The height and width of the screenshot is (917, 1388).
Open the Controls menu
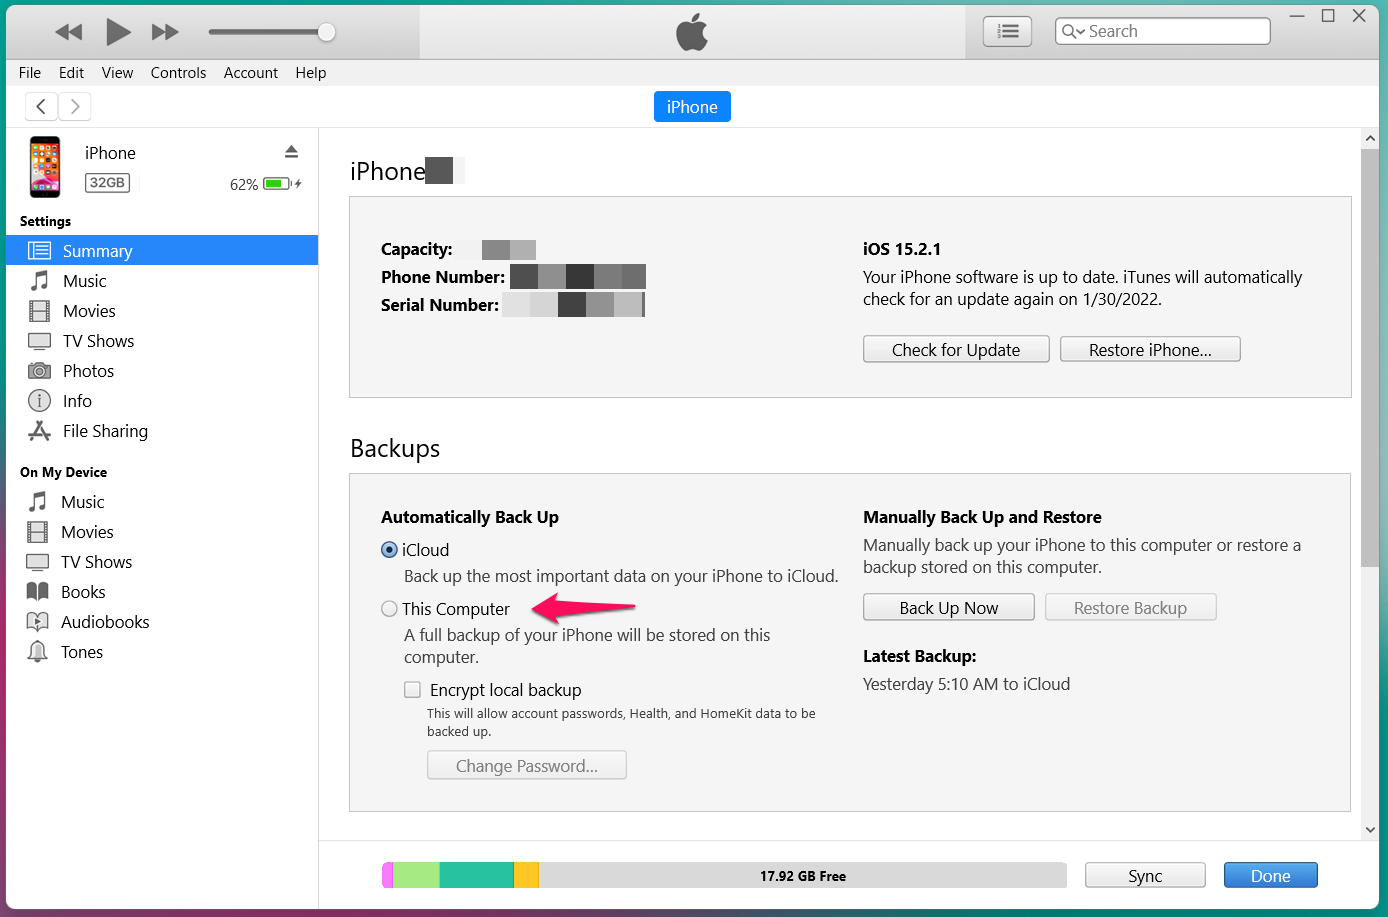point(178,73)
